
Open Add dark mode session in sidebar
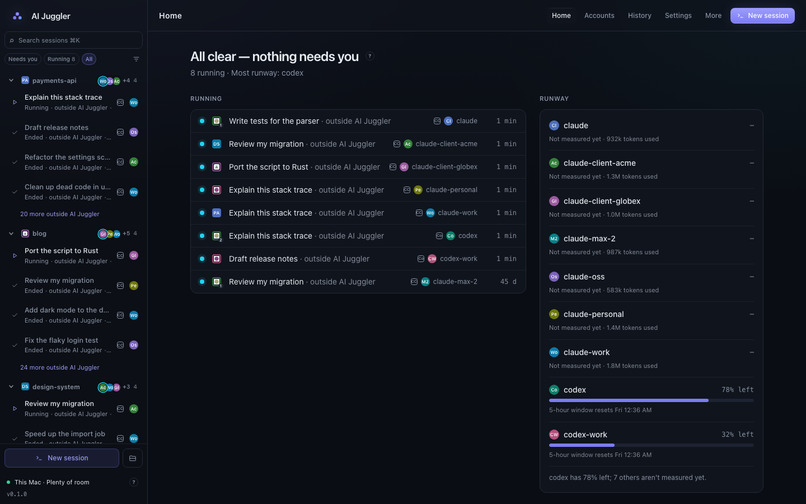74,315
